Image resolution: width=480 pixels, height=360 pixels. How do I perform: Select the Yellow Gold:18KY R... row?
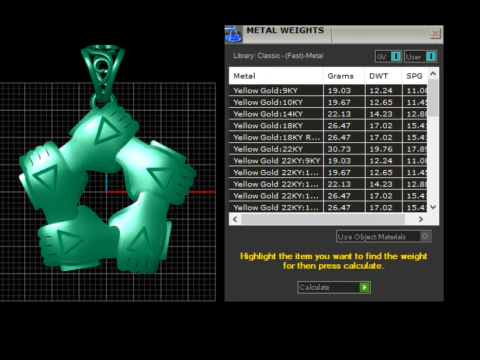coord(328,137)
